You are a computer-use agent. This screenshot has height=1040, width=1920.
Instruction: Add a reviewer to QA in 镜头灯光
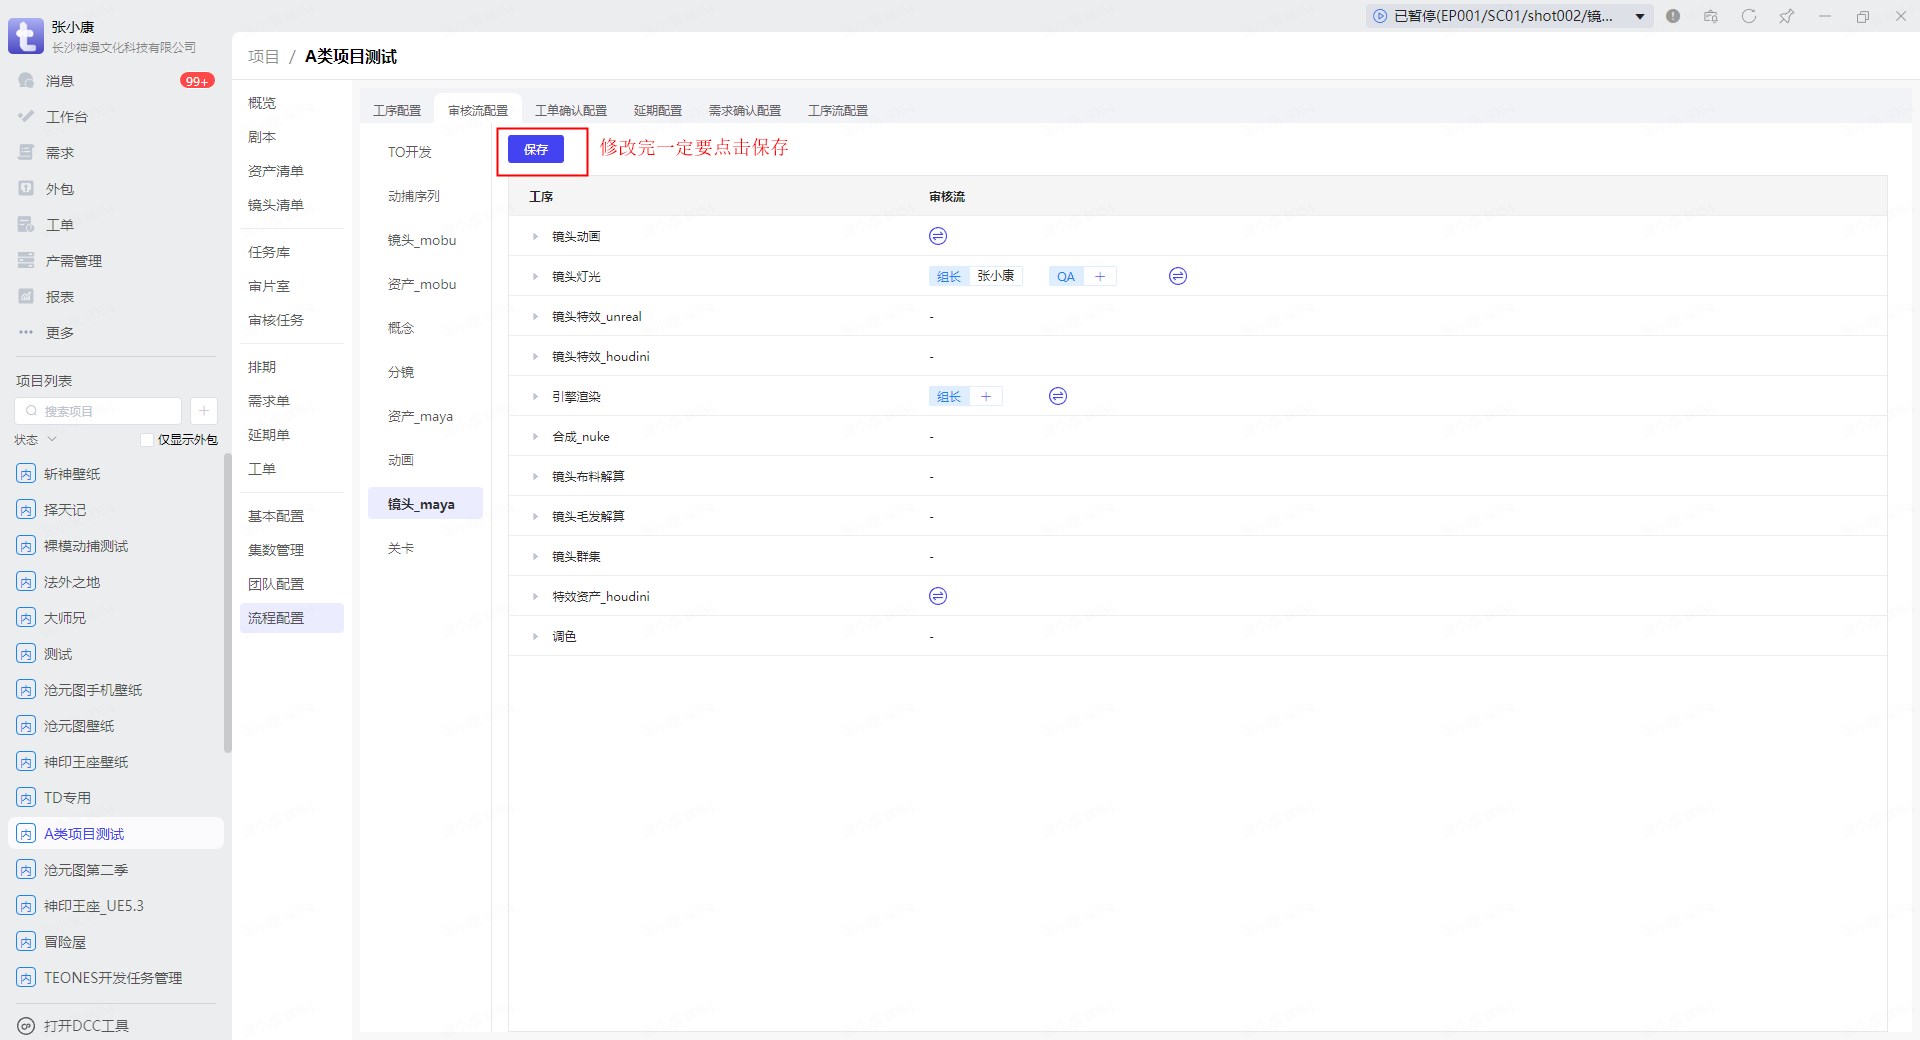(x=1099, y=277)
